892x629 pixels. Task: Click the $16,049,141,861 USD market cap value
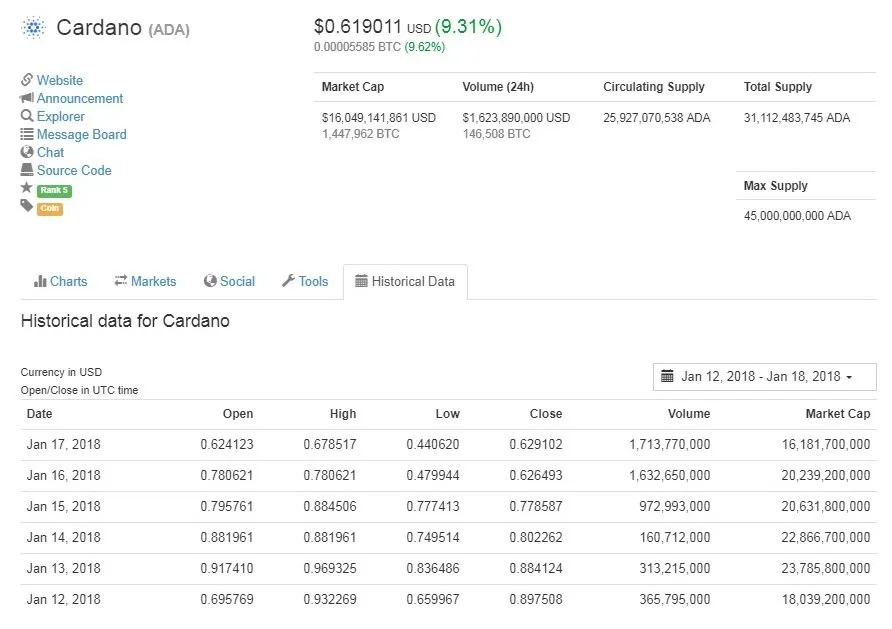coord(379,118)
